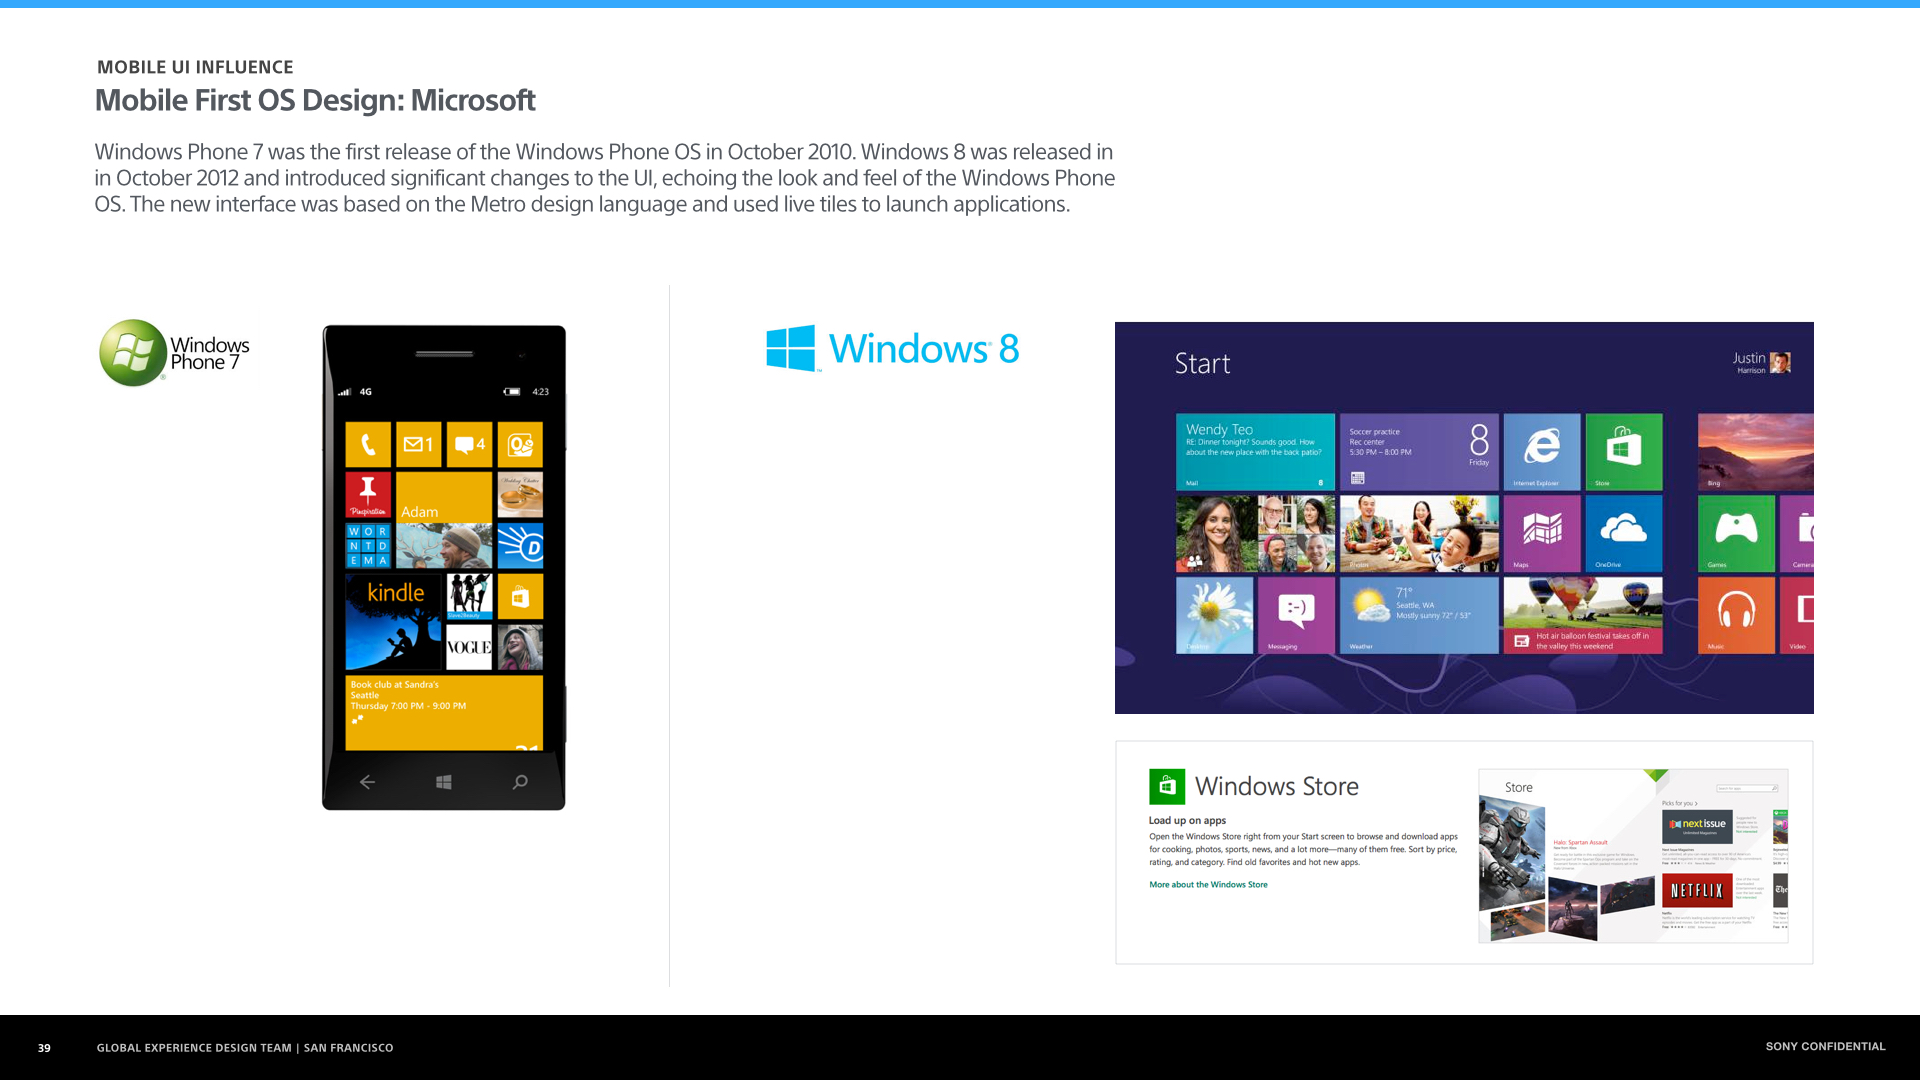Open the Netflix app in Store screenshot
Screen dimensions: 1920x1080
tap(1697, 890)
